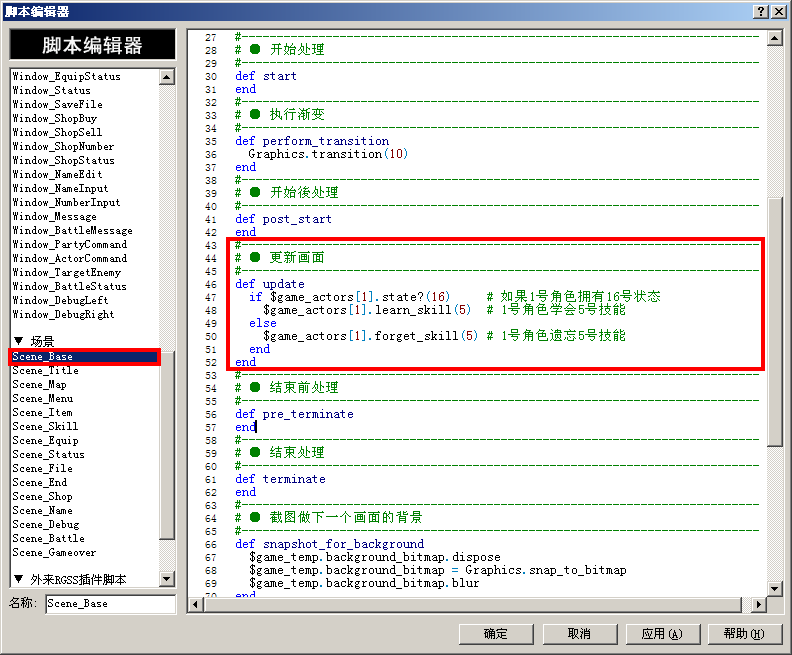Select Window_ShopSell script
792x655 pixels.
click(x=57, y=133)
